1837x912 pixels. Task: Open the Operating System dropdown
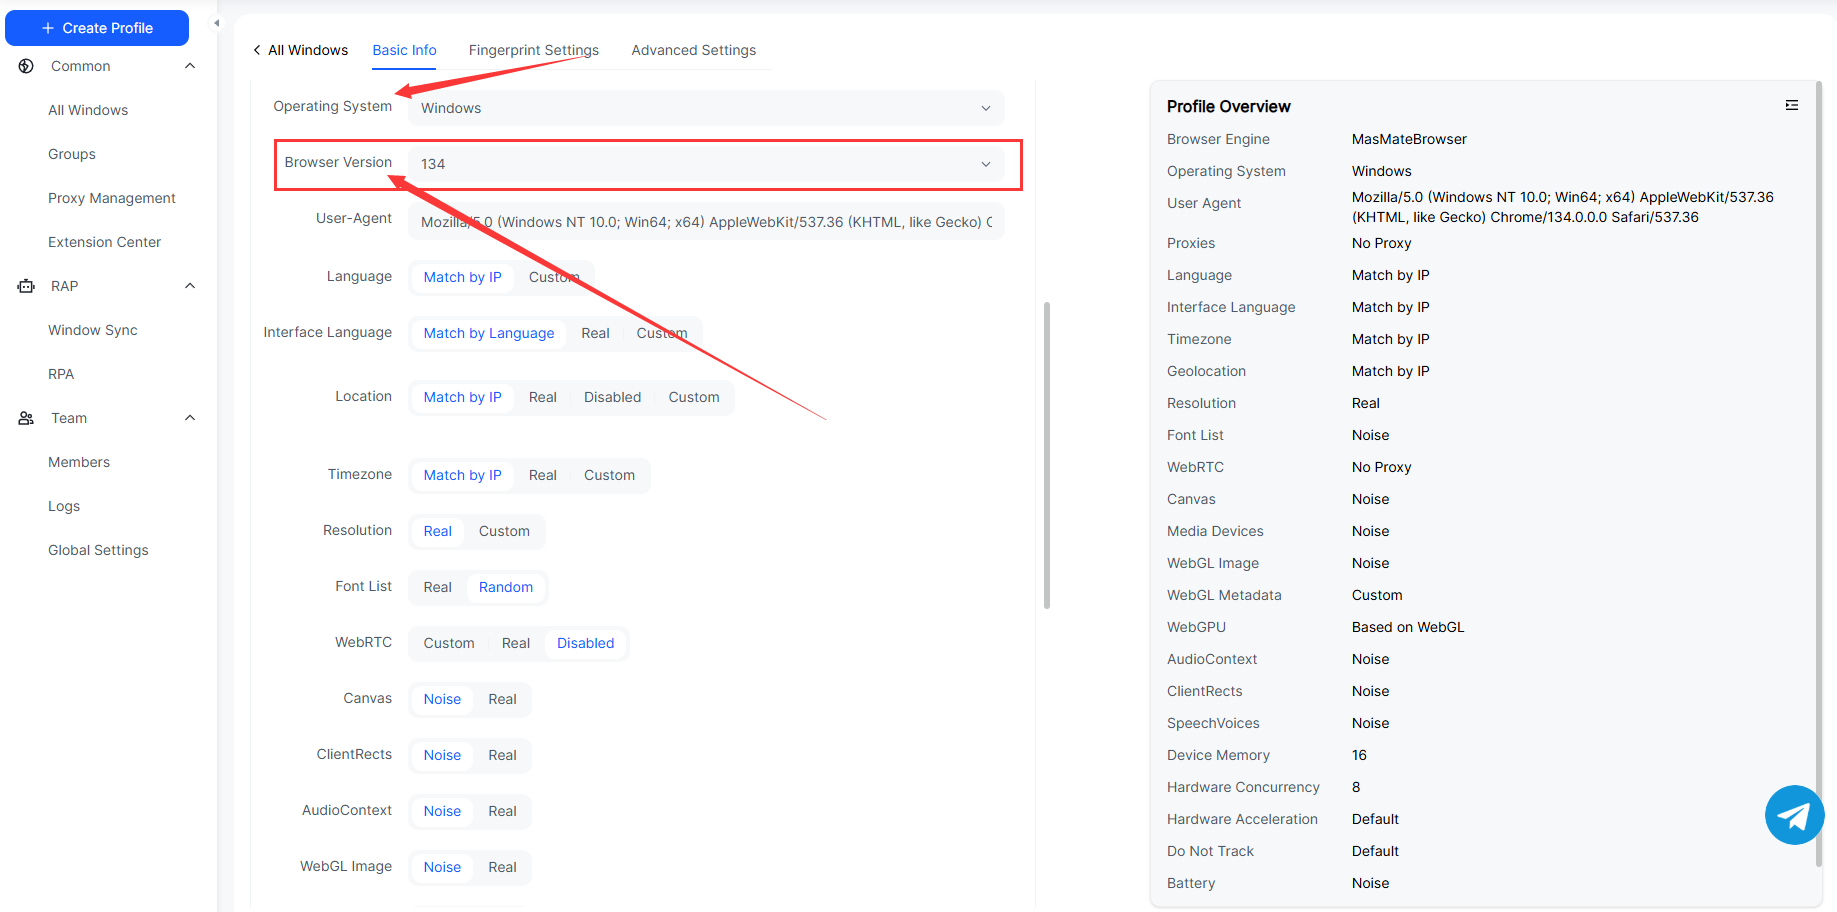tap(705, 108)
